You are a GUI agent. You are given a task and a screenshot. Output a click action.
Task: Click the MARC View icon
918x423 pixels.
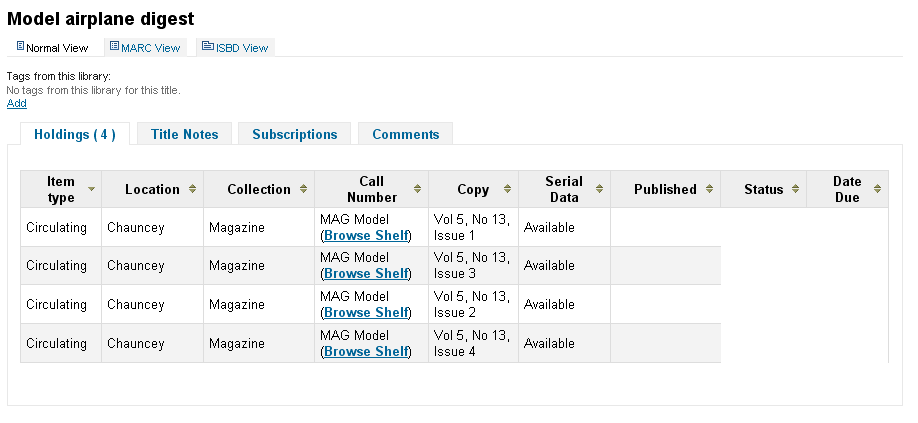114,46
